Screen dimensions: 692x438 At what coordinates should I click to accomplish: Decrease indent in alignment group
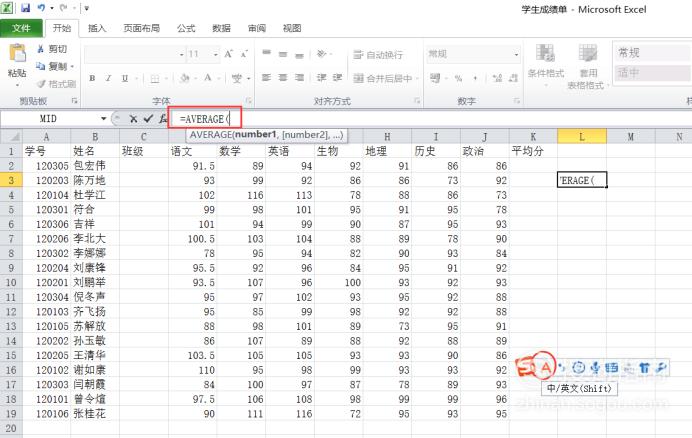click(x=322, y=78)
